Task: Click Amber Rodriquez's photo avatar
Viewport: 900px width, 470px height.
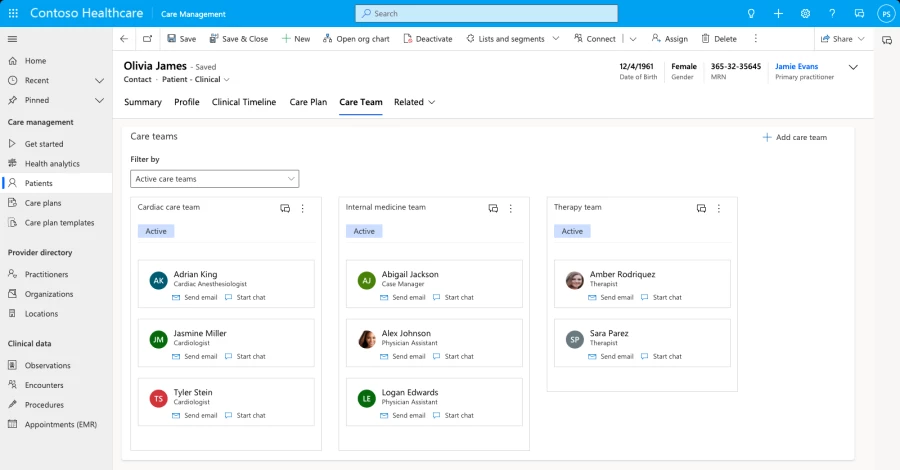Action: 575,280
